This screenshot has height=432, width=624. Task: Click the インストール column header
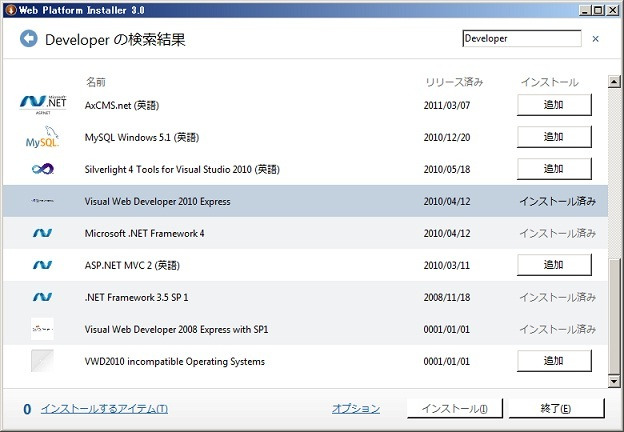click(549, 82)
